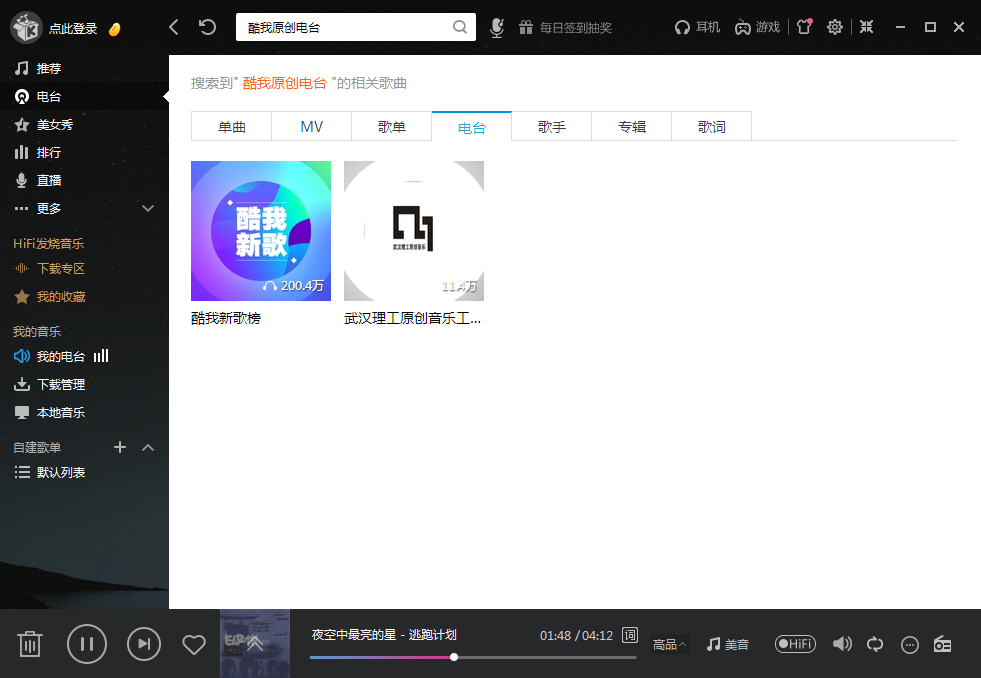Viewport: 981px width, 678px height.
Task: Open the 酷我新歌榜 cover thumbnail
Action: click(x=260, y=230)
